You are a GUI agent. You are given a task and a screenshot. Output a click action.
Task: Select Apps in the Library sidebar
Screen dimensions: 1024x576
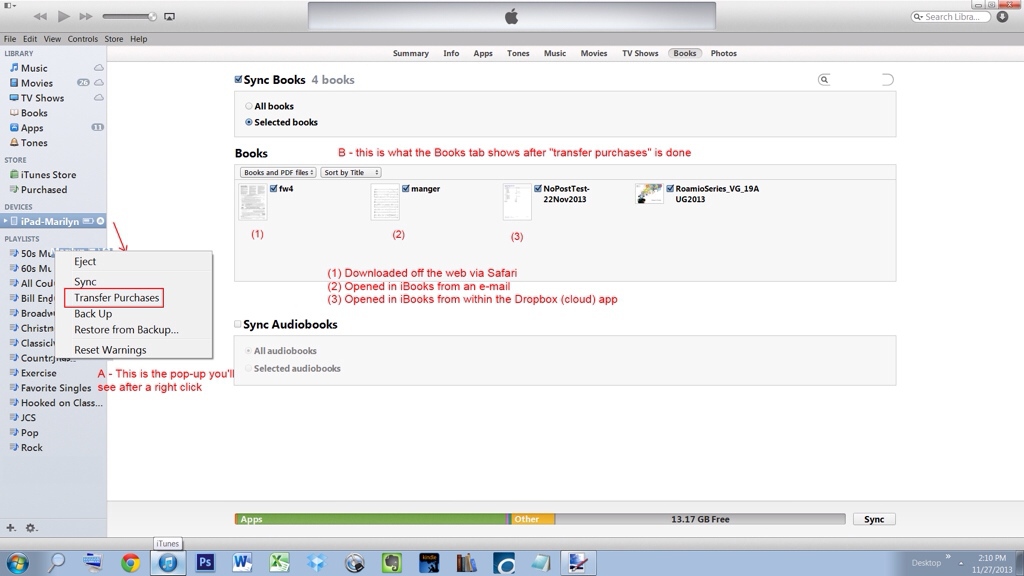point(32,128)
